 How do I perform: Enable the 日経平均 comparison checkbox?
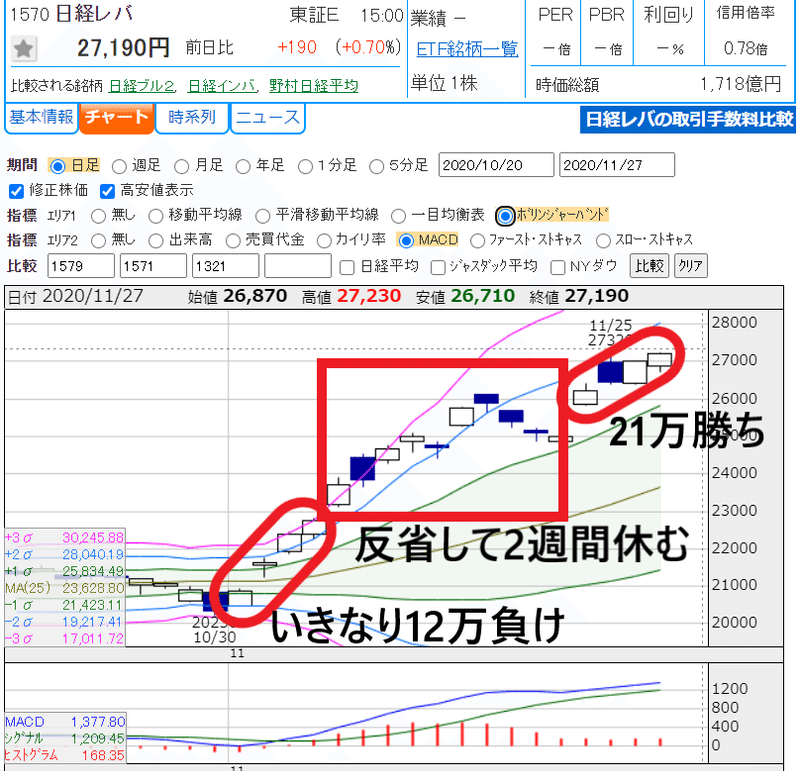[347, 267]
